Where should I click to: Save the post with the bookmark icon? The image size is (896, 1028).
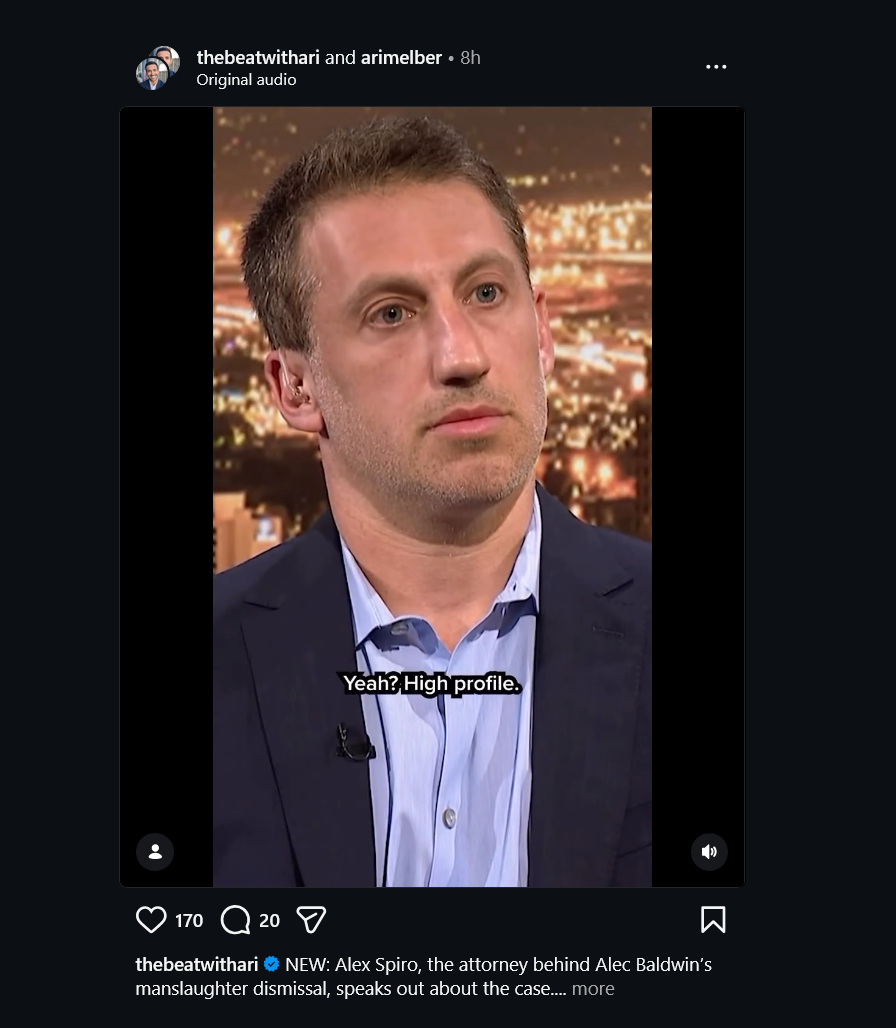713,920
